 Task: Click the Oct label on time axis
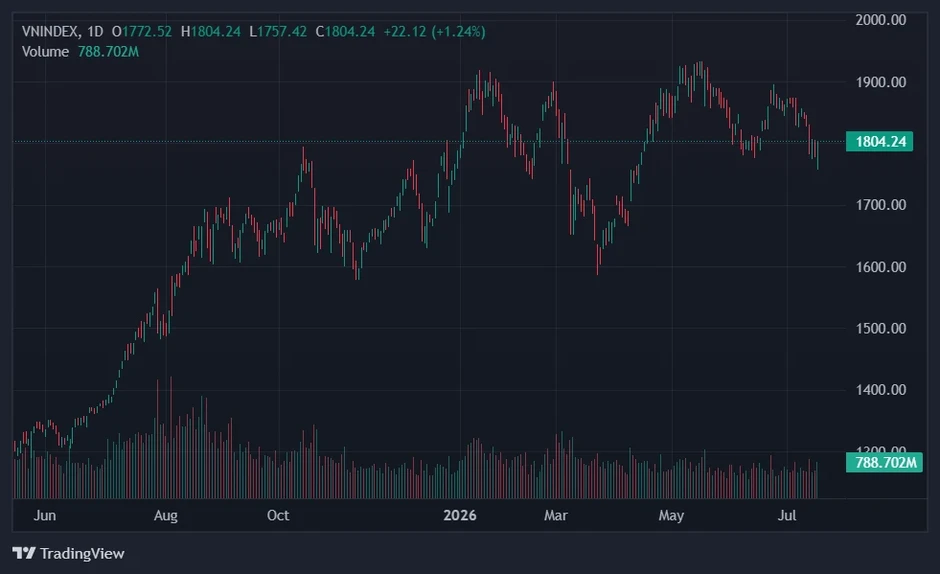278,515
